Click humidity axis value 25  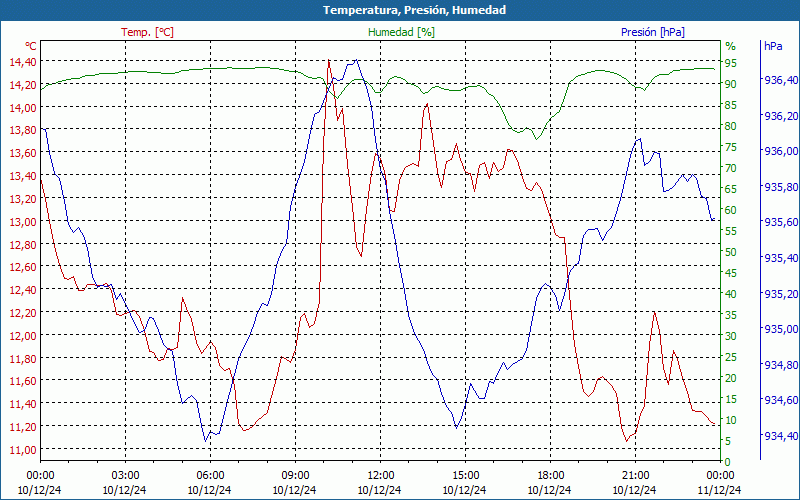pos(731,357)
